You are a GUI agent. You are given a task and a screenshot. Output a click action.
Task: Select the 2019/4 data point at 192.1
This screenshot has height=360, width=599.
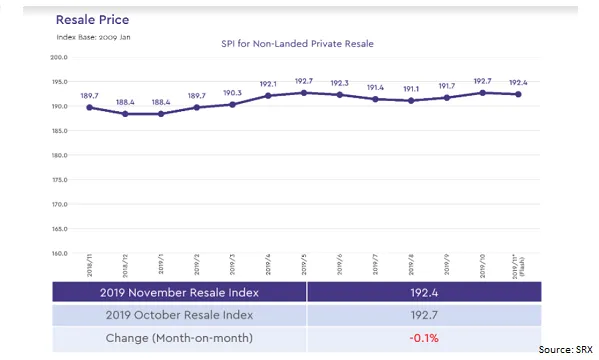pyautogui.click(x=268, y=96)
